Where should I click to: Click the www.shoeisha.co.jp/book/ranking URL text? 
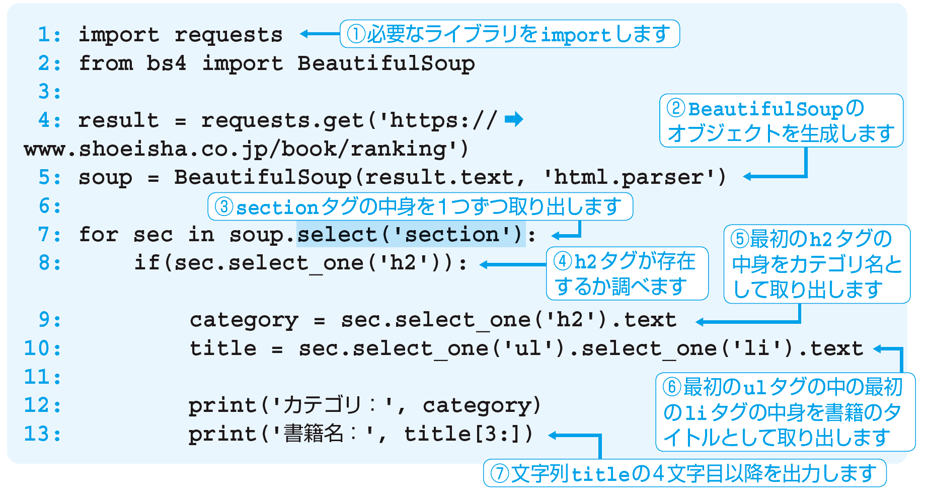pyautogui.click(x=245, y=149)
